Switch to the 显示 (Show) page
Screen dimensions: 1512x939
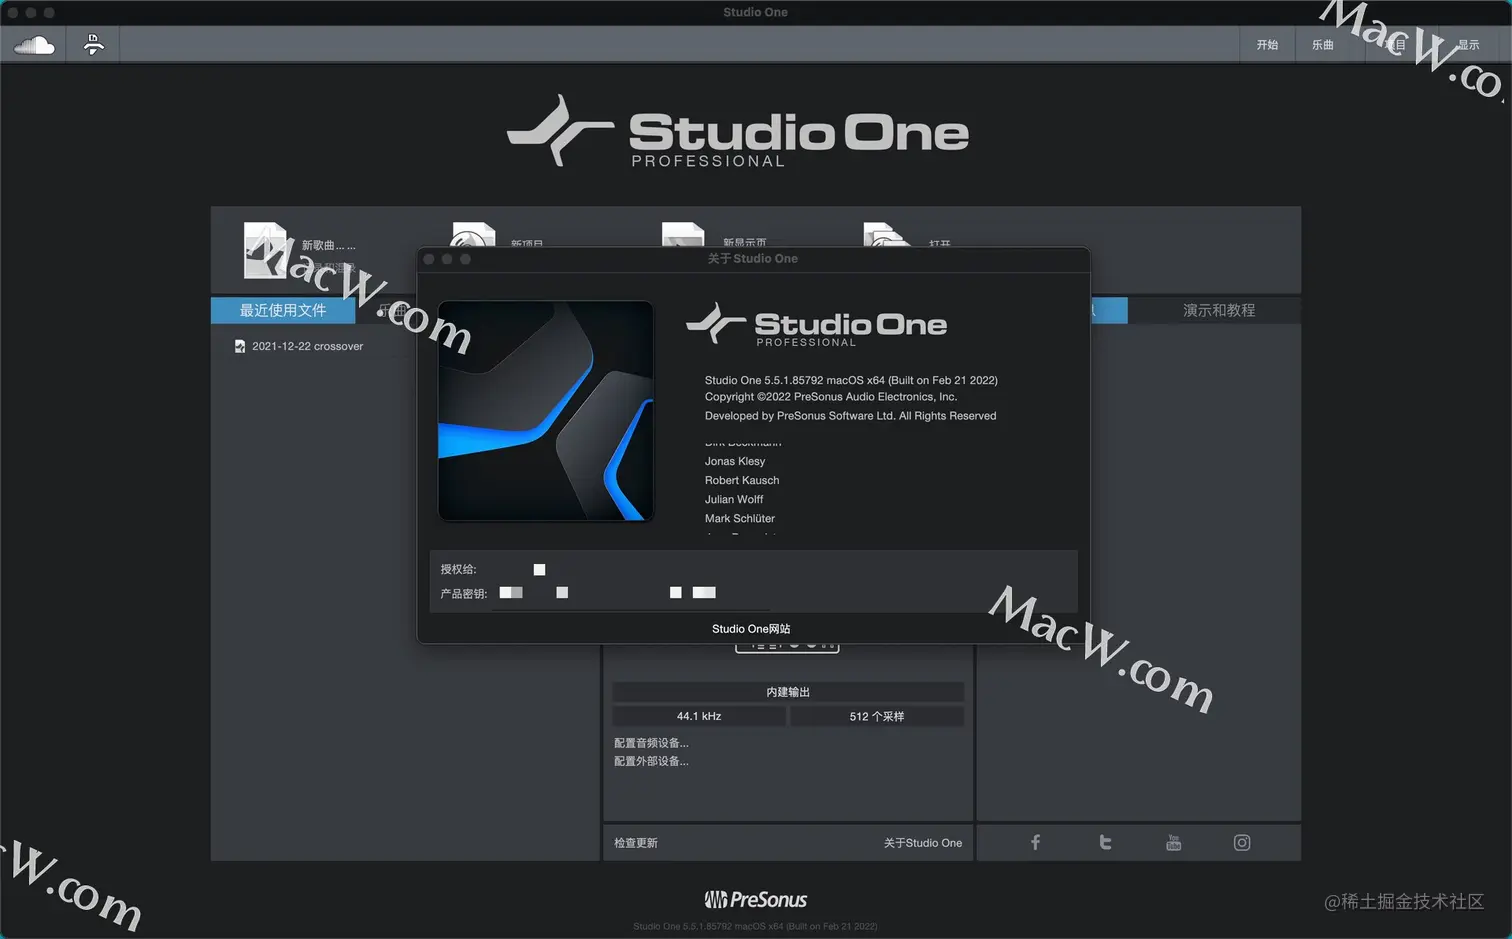click(x=1467, y=45)
